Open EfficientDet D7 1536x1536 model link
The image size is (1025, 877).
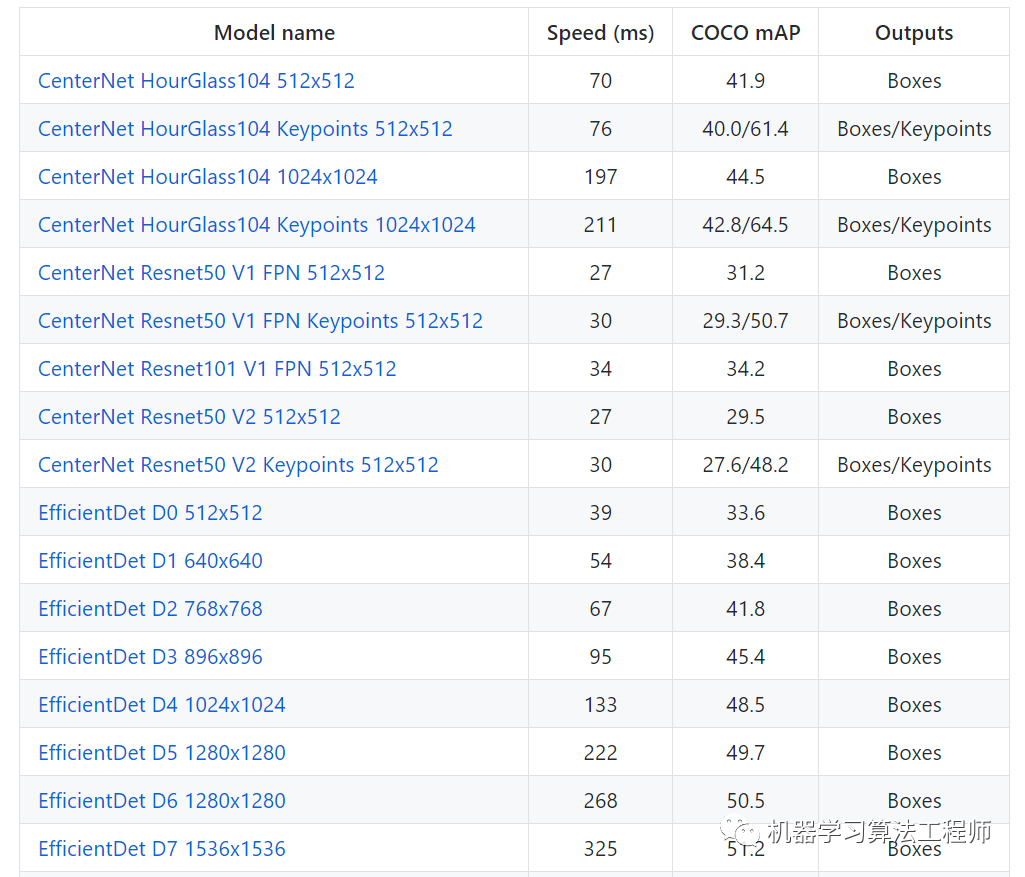click(x=162, y=849)
